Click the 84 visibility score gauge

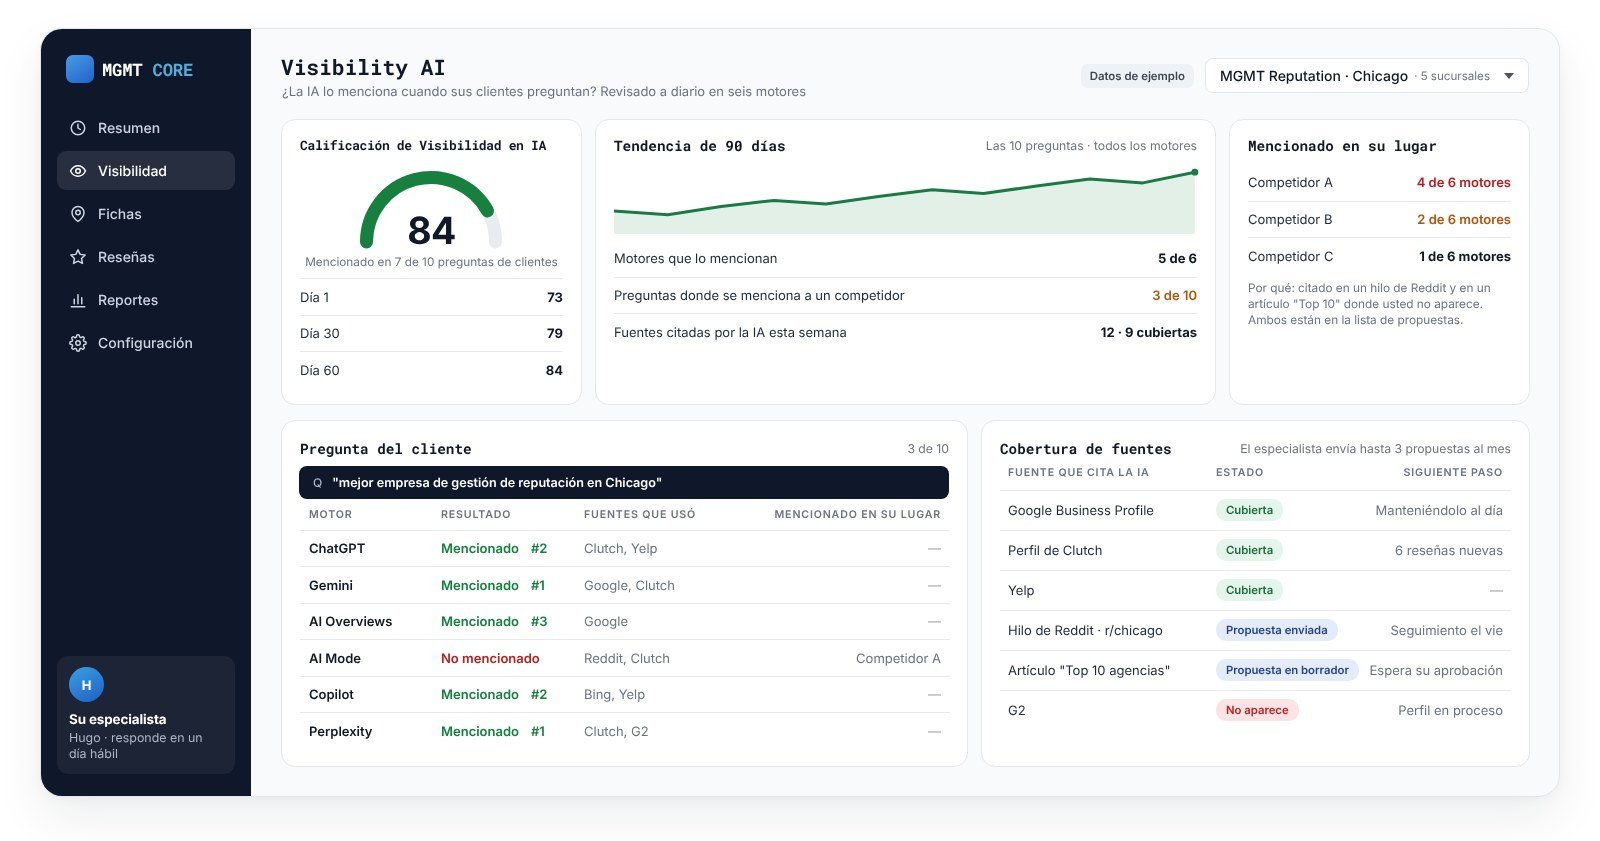pyautogui.click(x=431, y=212)
